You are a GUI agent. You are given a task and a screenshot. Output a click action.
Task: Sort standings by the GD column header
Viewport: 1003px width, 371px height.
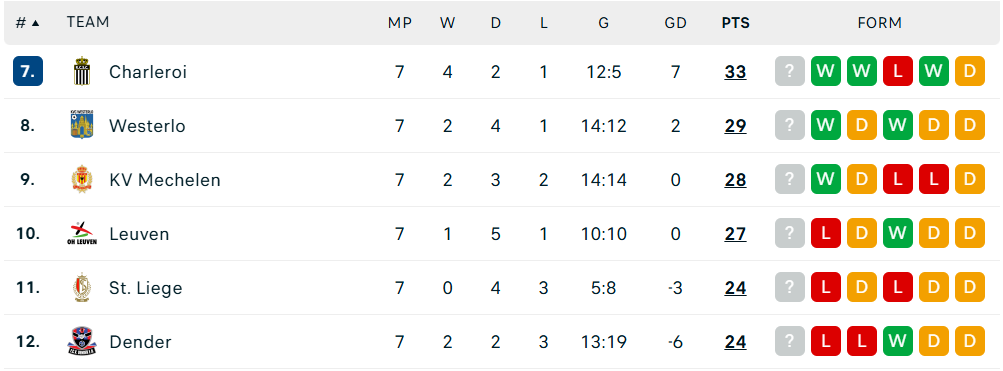[675, 23]
